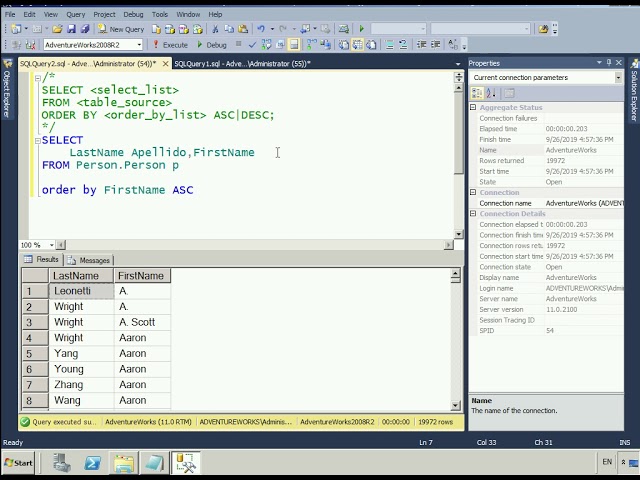The image size is (640, 480).
Task: Open the Object Explorer side tab
Action: (x=7, y=89)
